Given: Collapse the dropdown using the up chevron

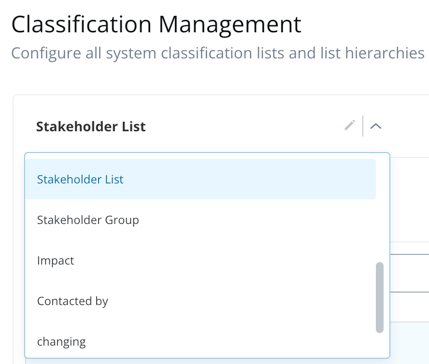Looking at the screenshot, I should tap(376, 126).
